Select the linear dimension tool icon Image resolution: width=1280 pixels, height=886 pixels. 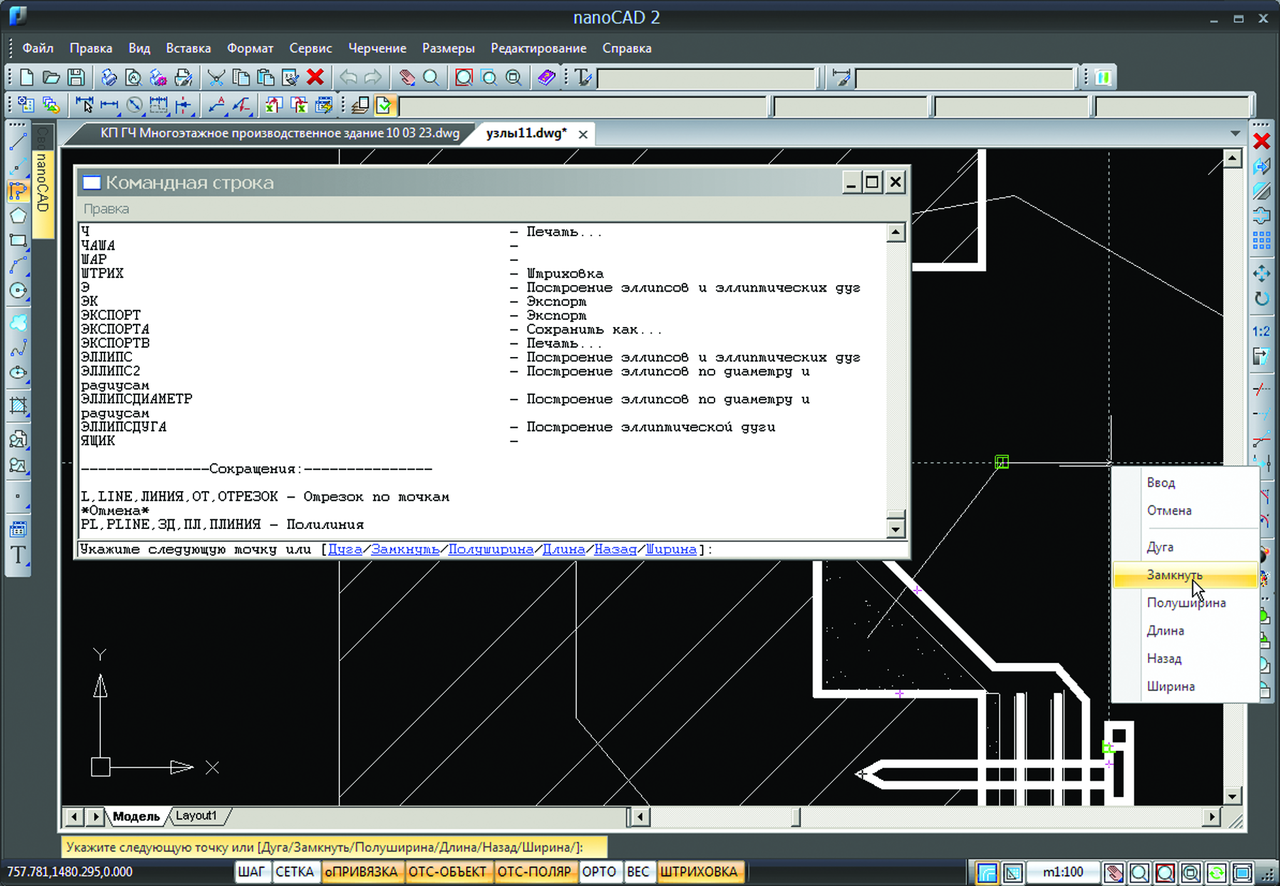click(110, 105)
